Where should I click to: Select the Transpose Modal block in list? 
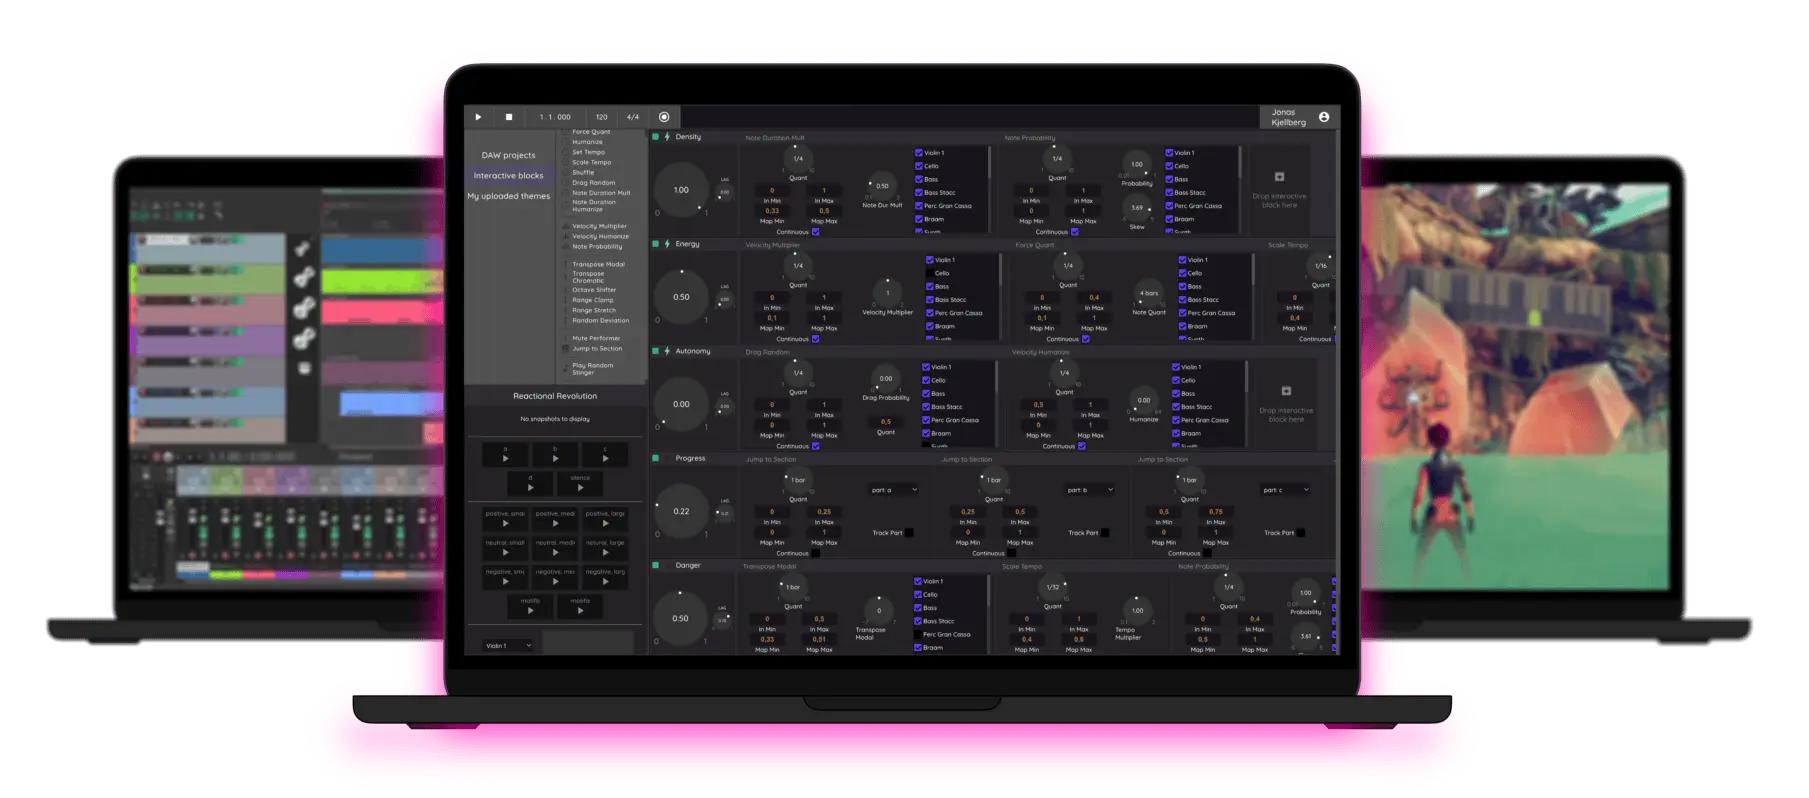click(598, 265)
